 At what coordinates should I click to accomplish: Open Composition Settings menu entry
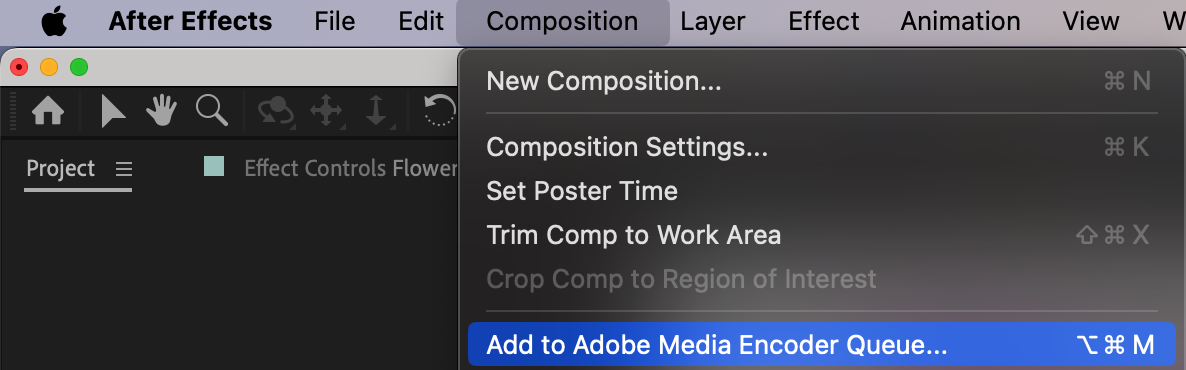[x=822, y=147]
